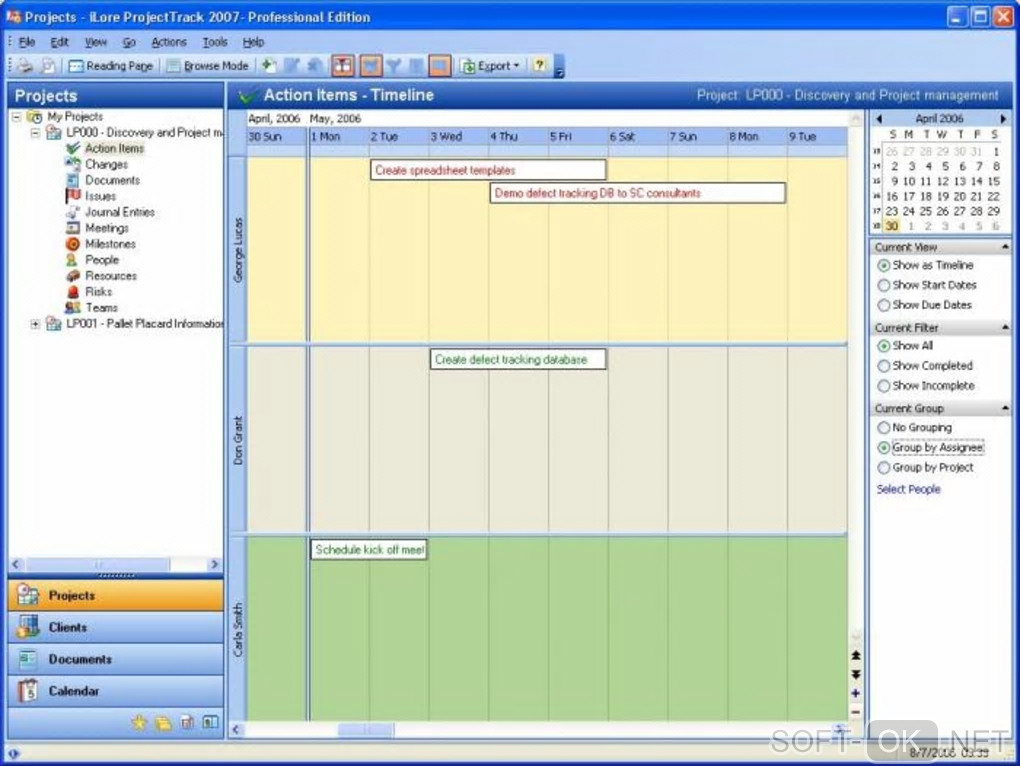Click the yellow star icon in the navigation footer
Viewport: 1020px width, 766px height.
point(139,722)
